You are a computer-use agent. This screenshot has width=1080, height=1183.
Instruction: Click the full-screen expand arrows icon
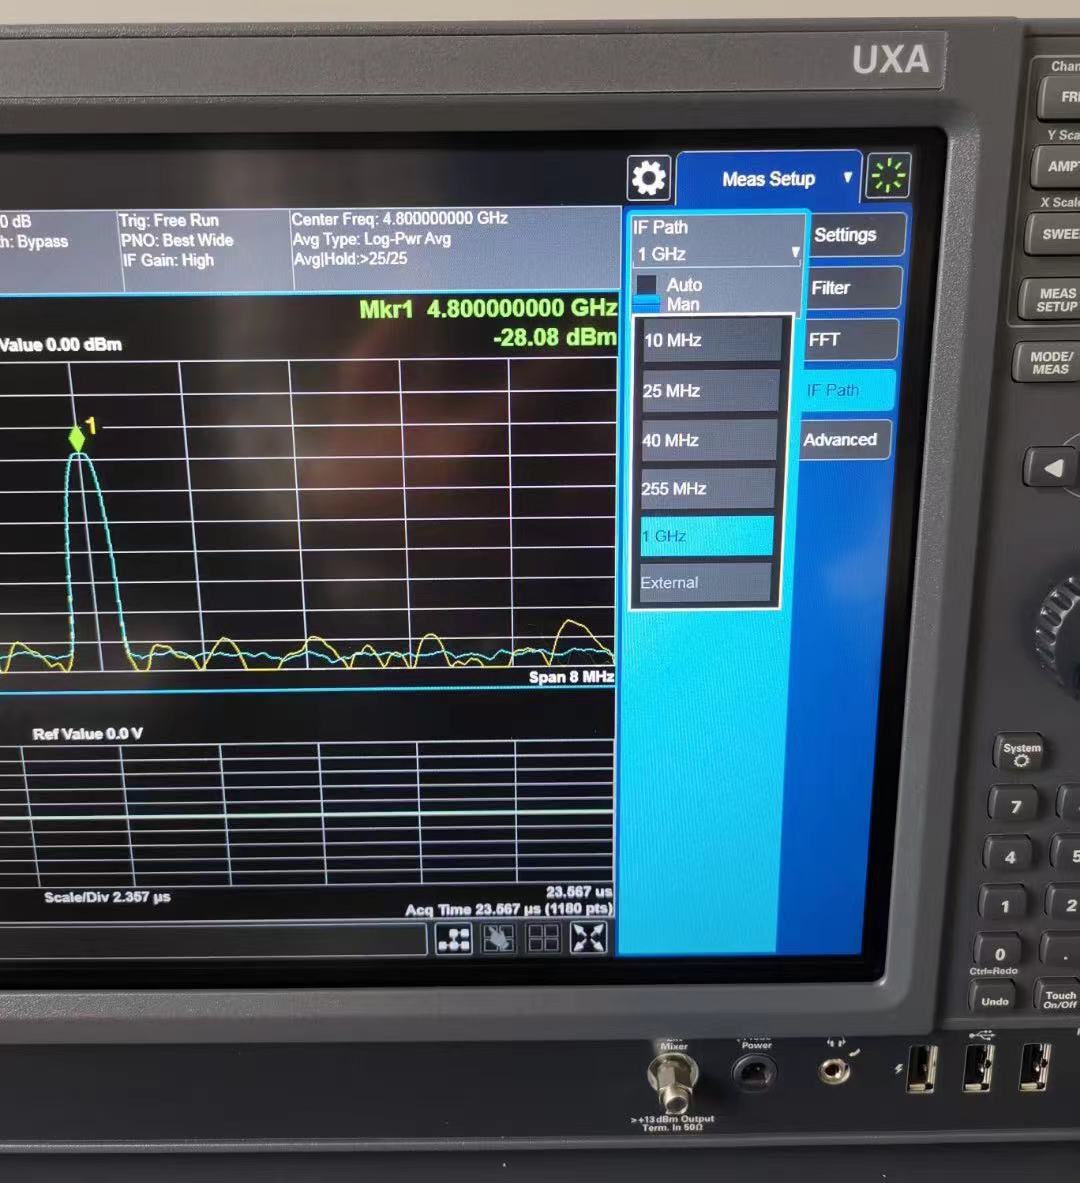click(x=589, y=938)
